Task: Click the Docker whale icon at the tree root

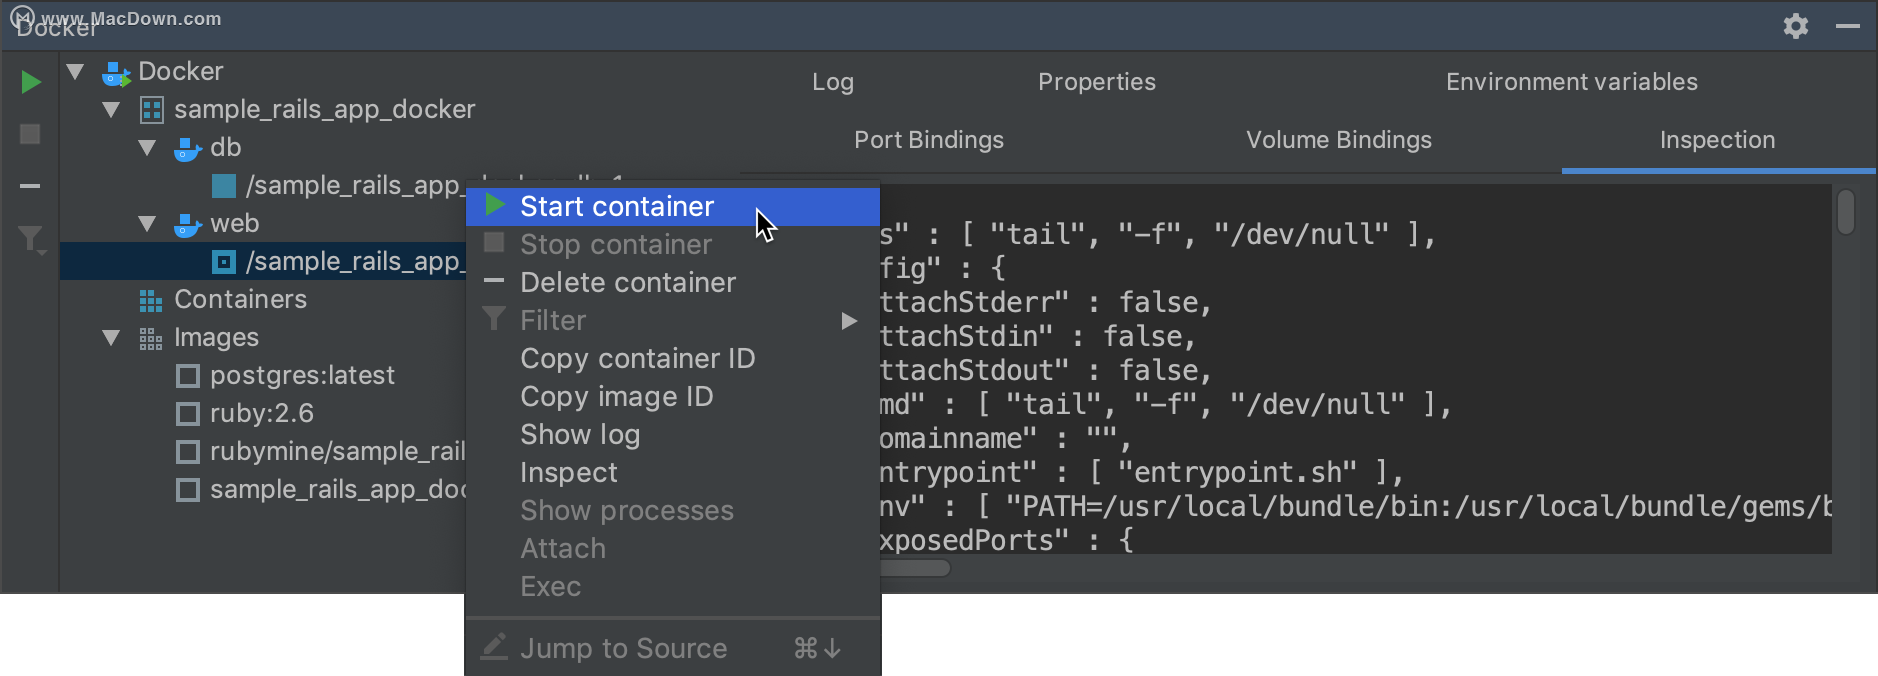Action: tap(116, 72)
